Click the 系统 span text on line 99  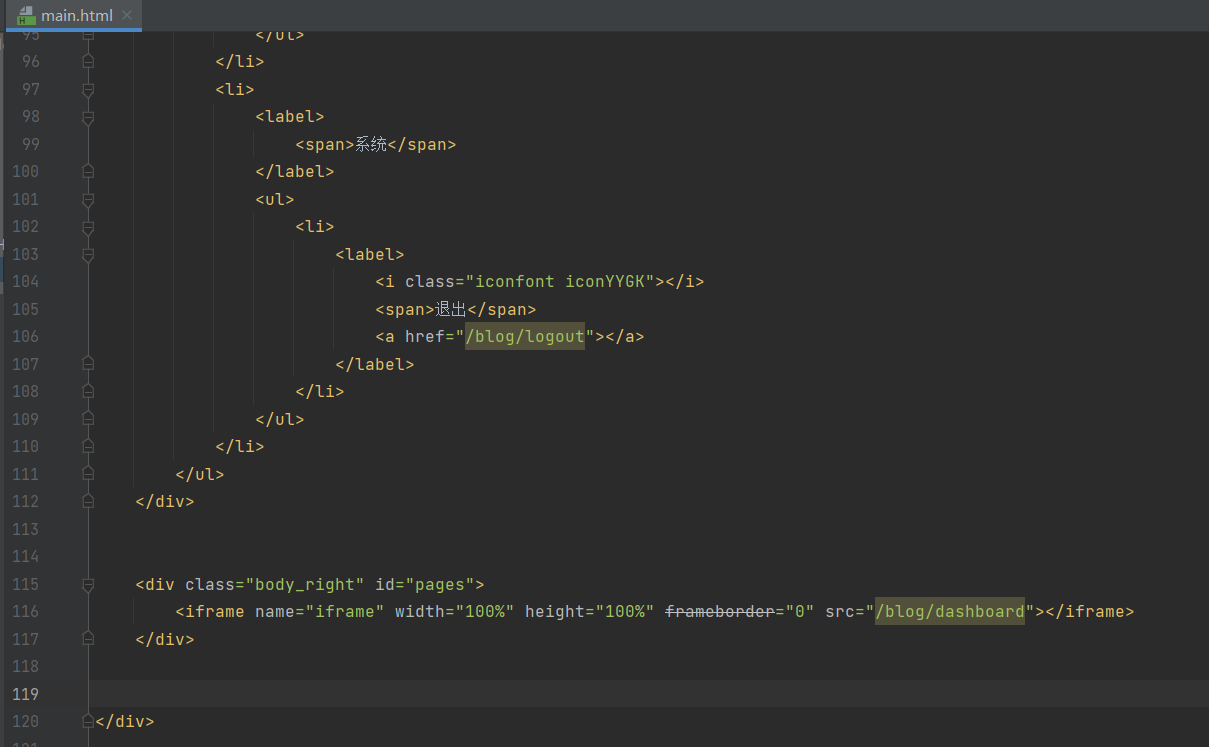(370, 144)
